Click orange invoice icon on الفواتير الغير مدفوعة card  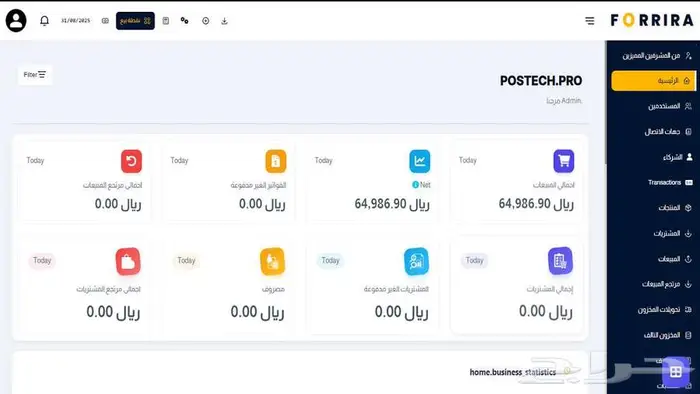(275, 161)
